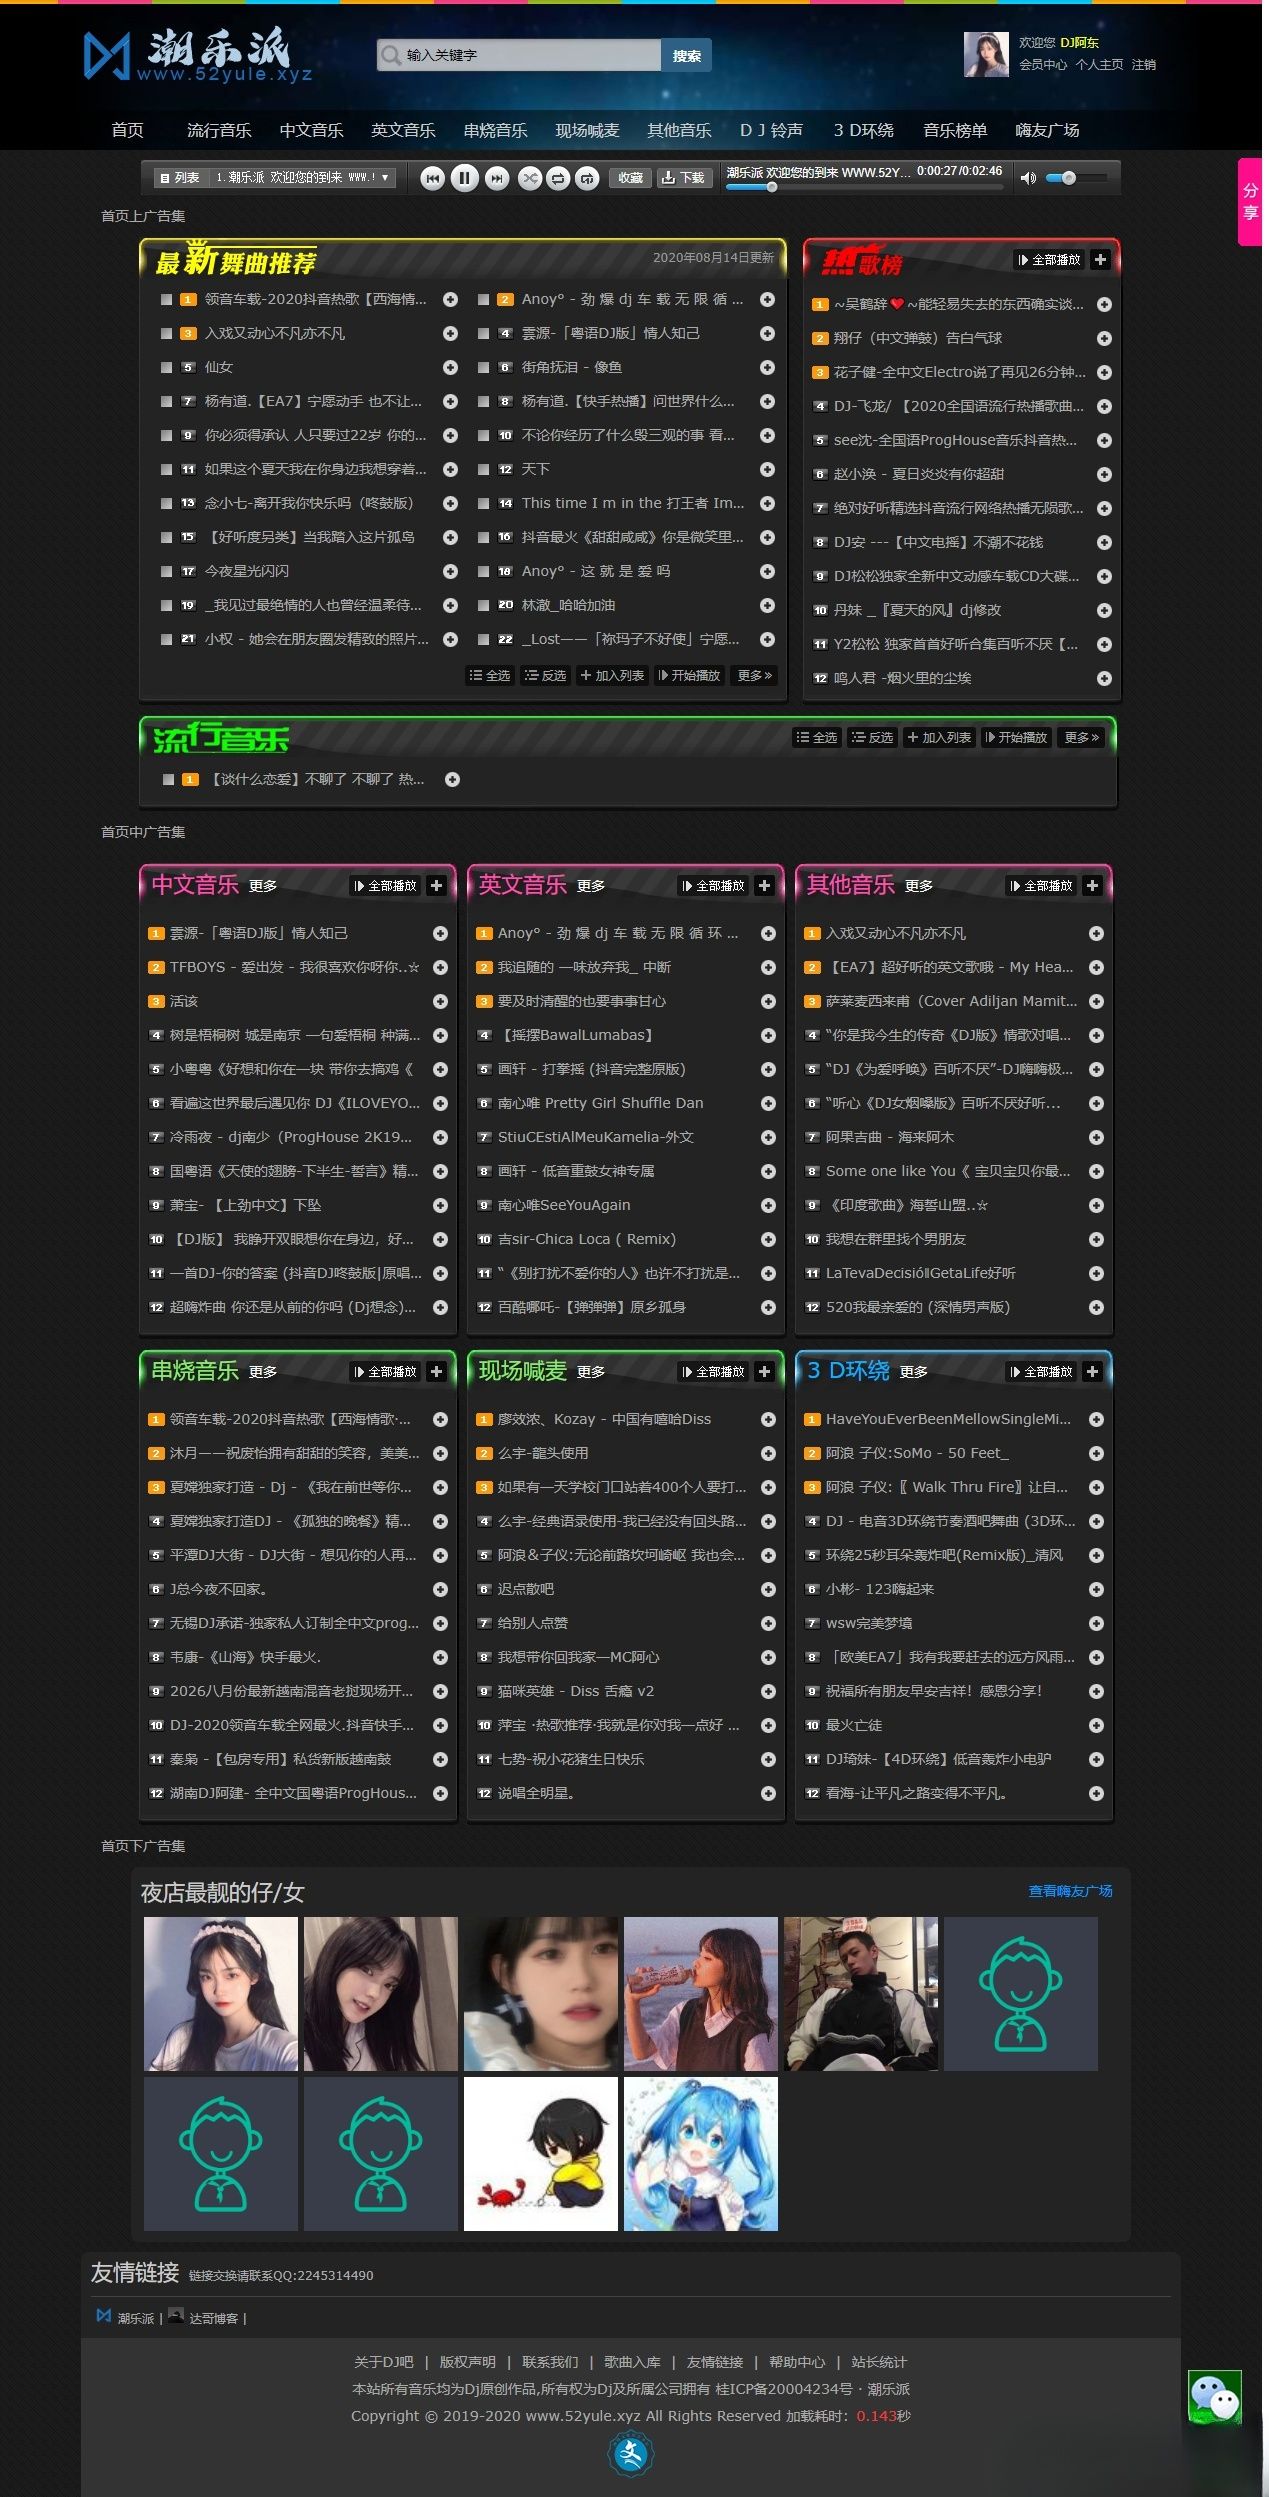Mute the player volume speaker icon
1269x2497 pixels.
1027,178
